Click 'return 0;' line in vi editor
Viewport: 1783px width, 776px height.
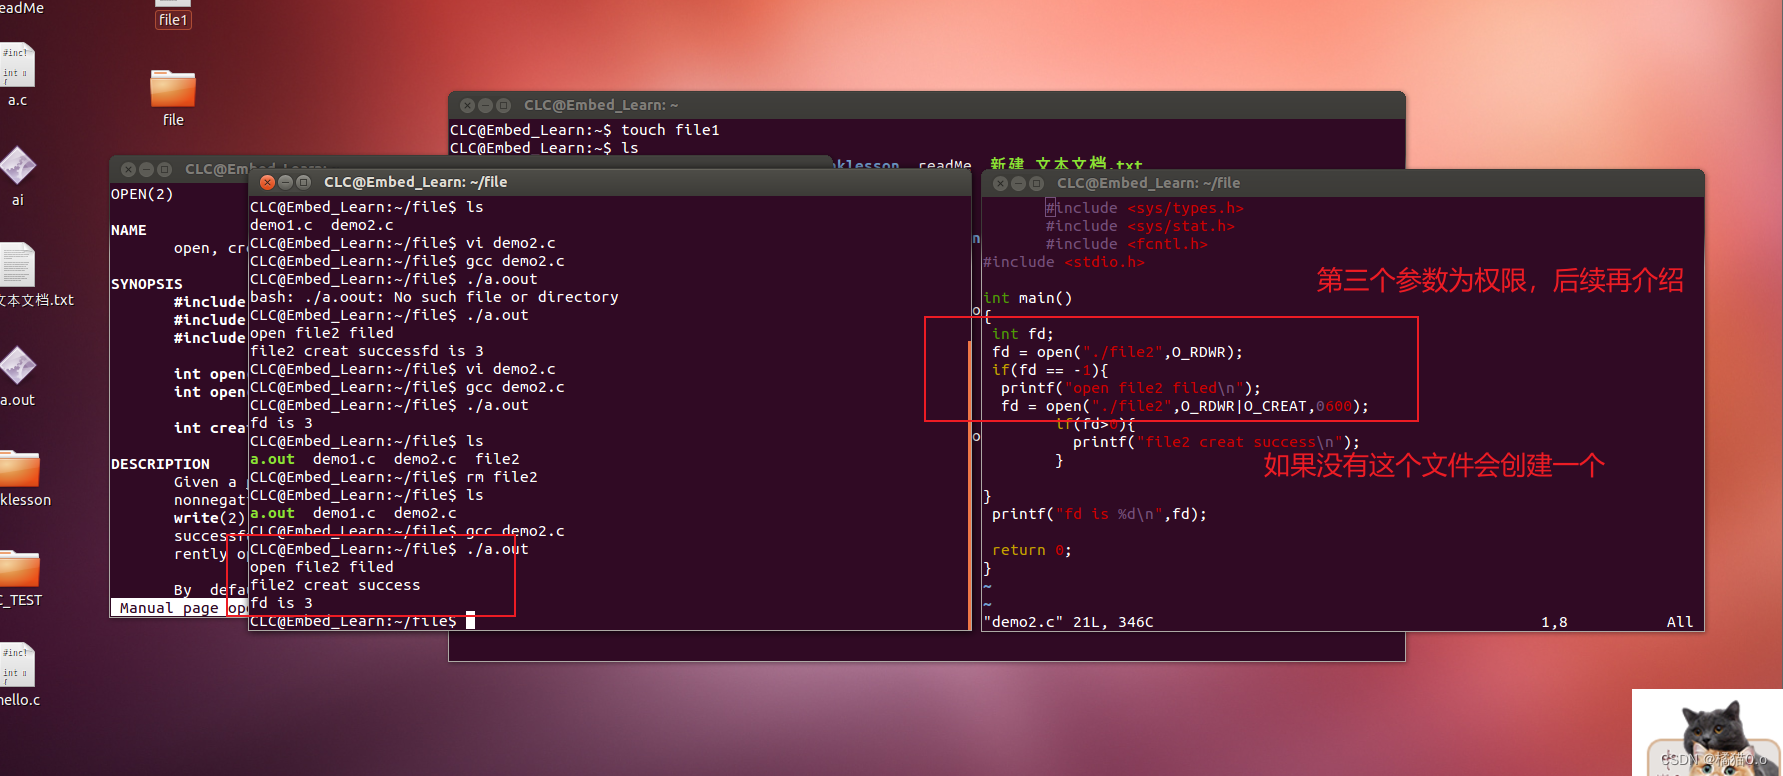click(x=1032, y=550)
